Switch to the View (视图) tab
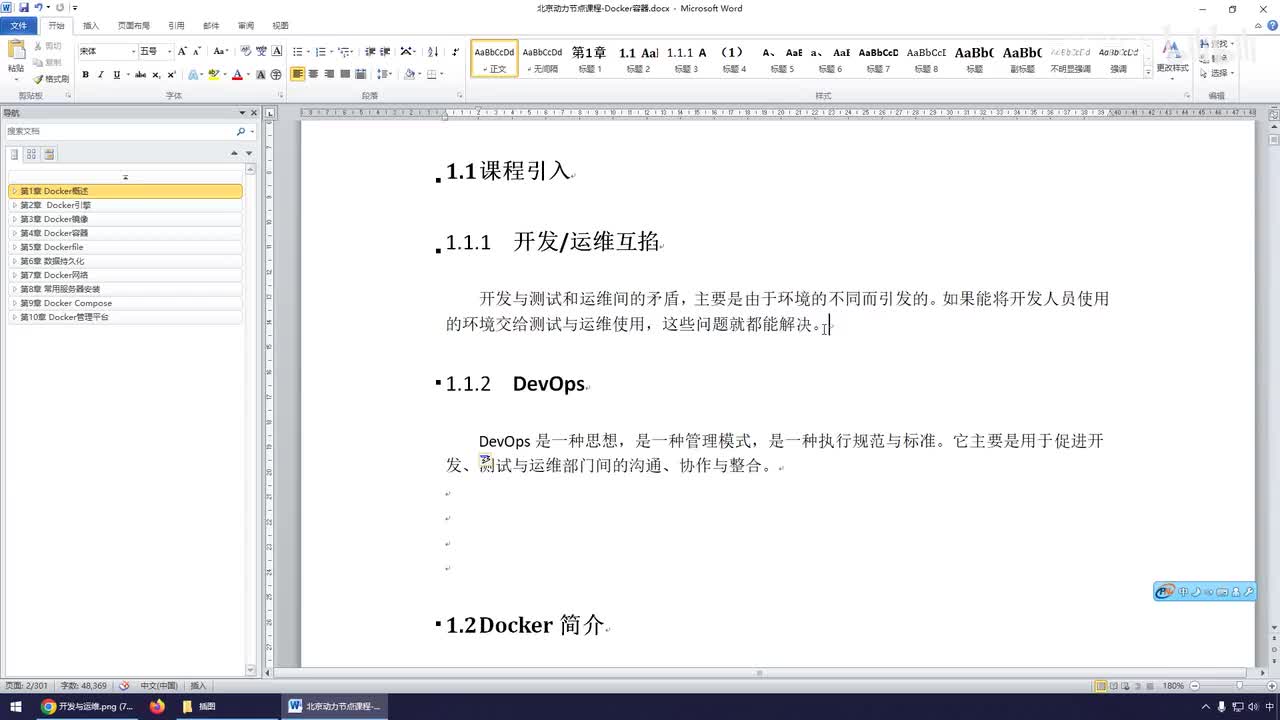Viewport: 1280px width, 720px height. [280, 25]
